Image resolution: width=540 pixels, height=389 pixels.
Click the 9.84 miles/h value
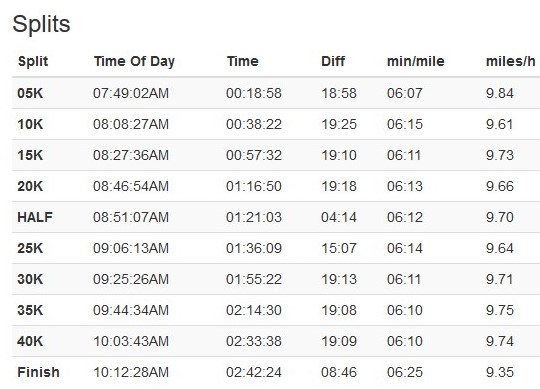500,93
